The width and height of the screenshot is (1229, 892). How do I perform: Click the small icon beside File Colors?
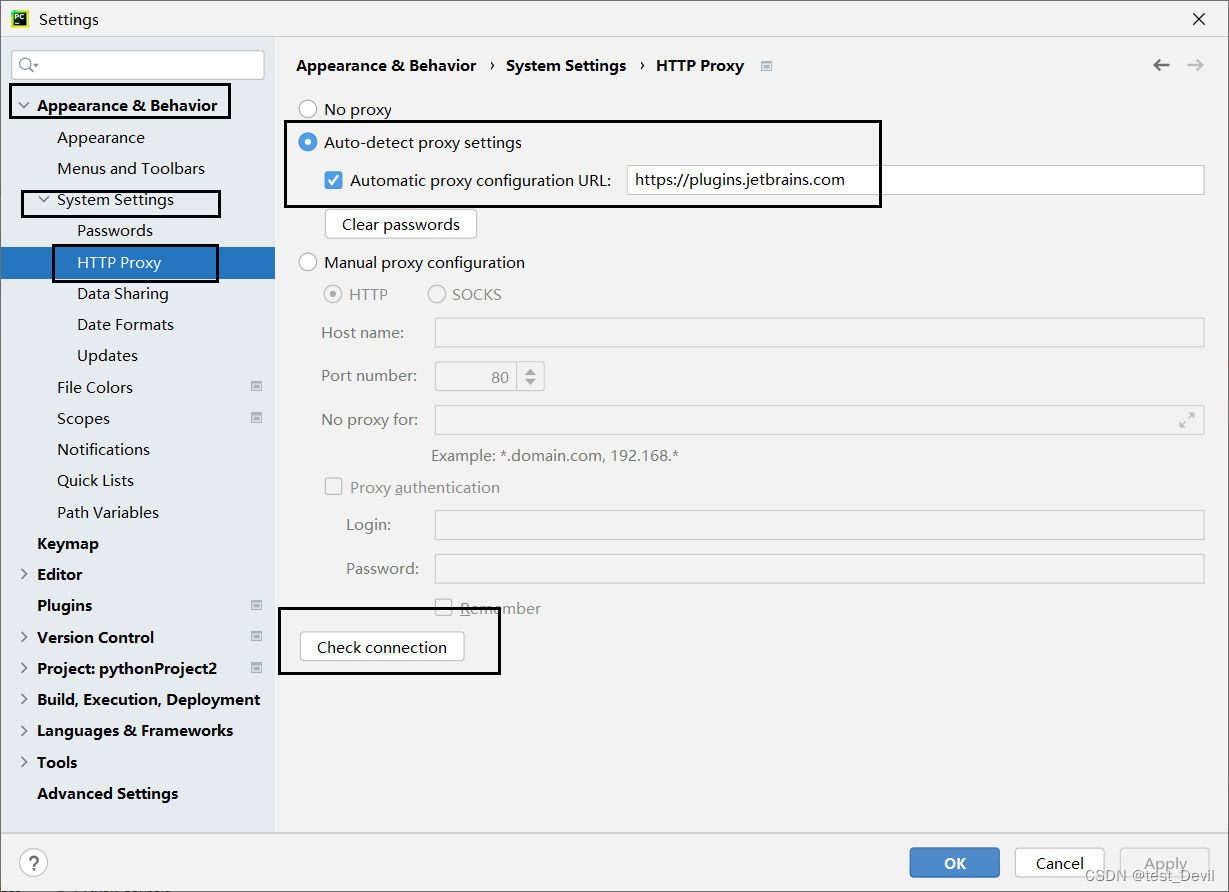256,386
